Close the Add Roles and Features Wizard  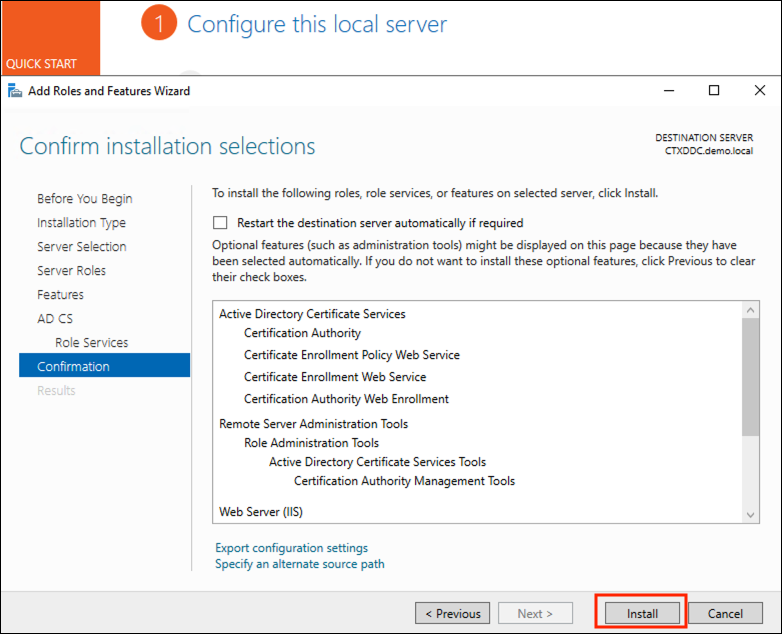(x=760, y=91)
